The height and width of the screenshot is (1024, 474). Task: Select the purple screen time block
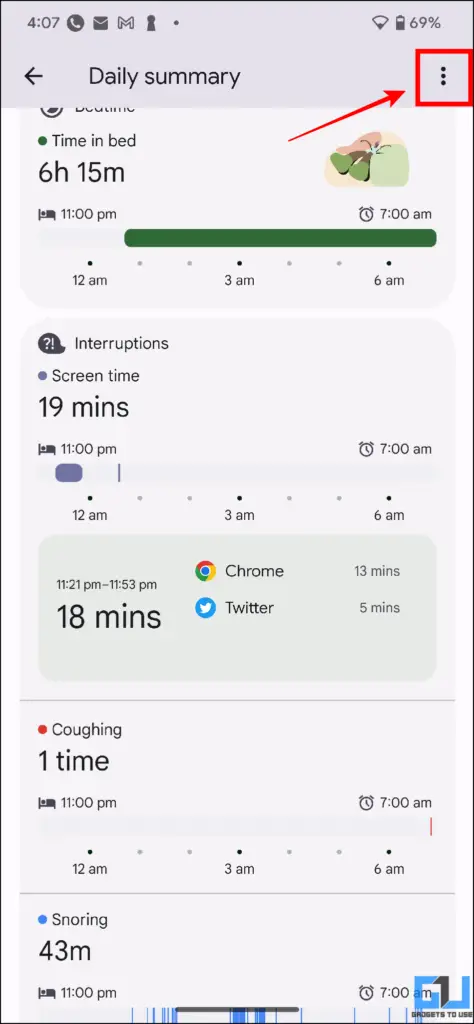click(69, 473)
